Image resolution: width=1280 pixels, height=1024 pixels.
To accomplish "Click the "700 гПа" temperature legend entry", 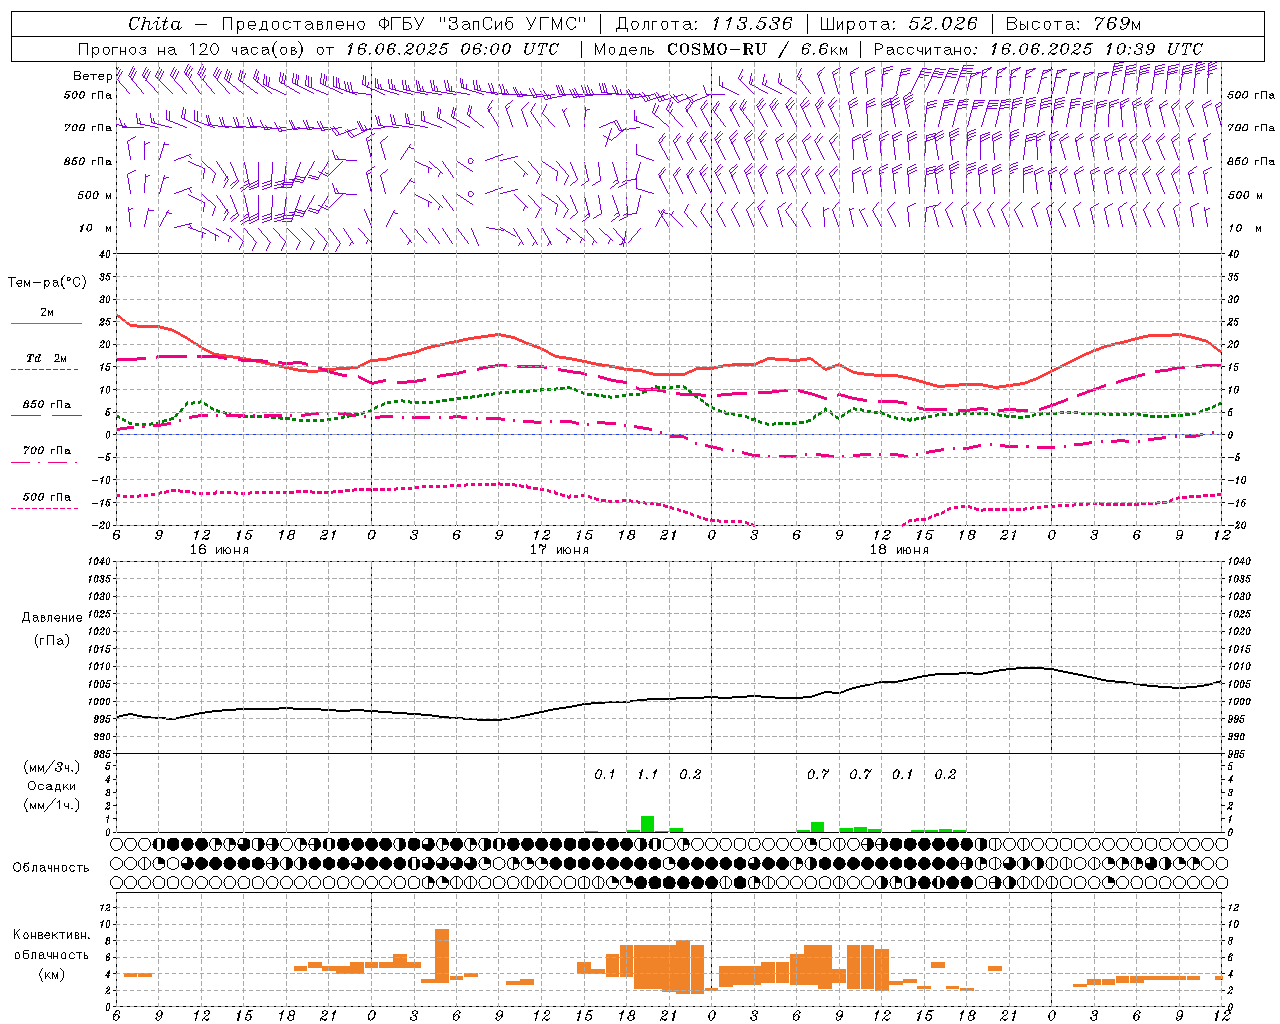I will click(47, 450).
